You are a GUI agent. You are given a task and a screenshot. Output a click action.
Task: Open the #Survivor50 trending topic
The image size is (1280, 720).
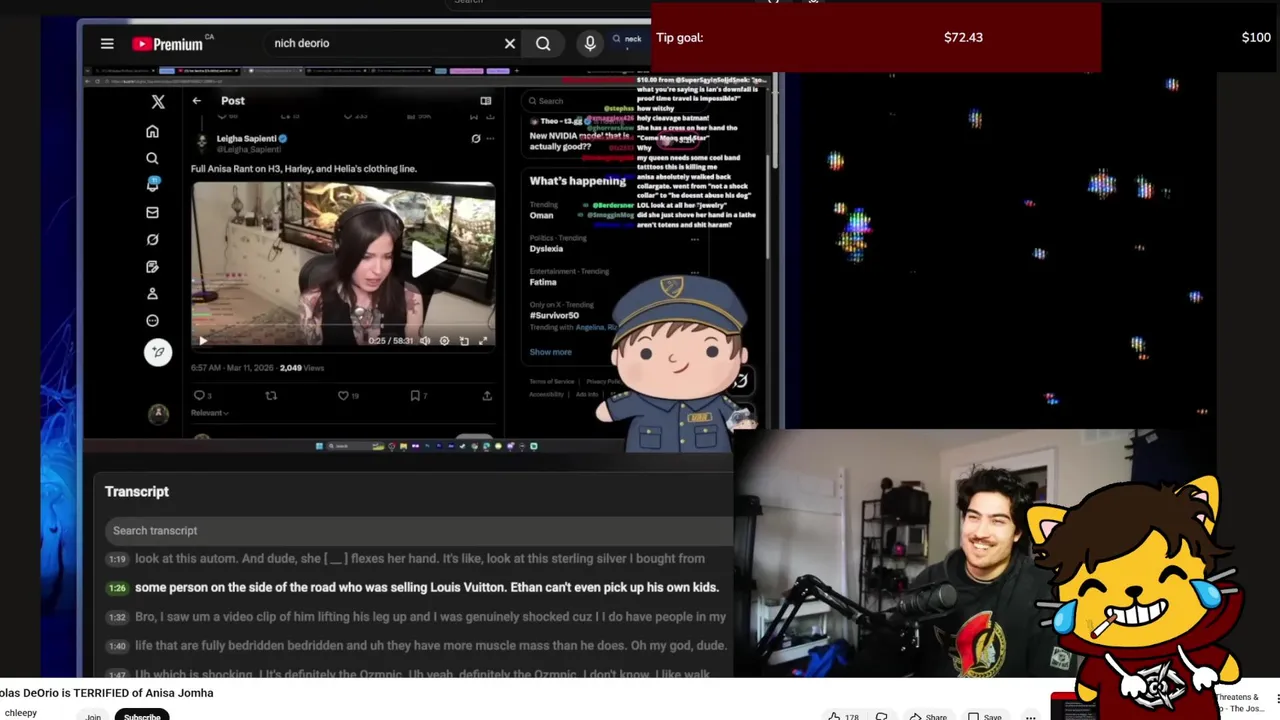[x=554, y=315]
